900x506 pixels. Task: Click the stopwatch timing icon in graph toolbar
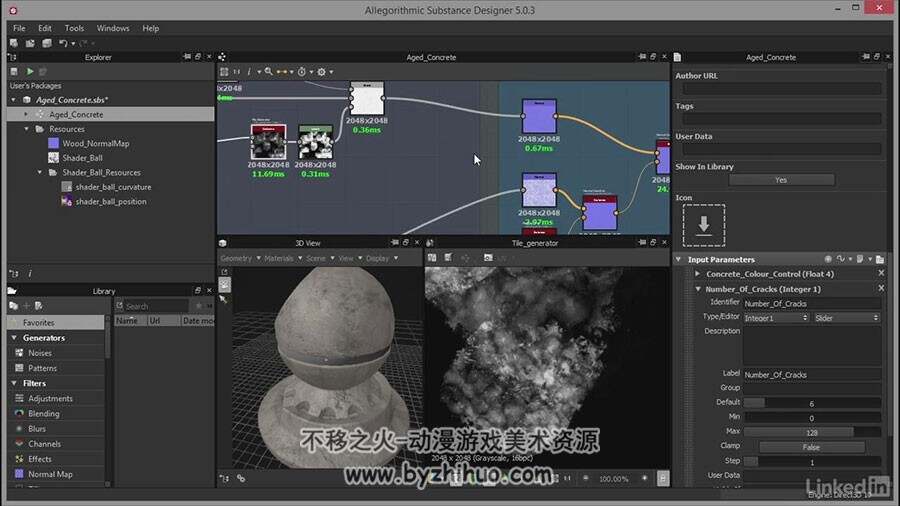point(301,72)
